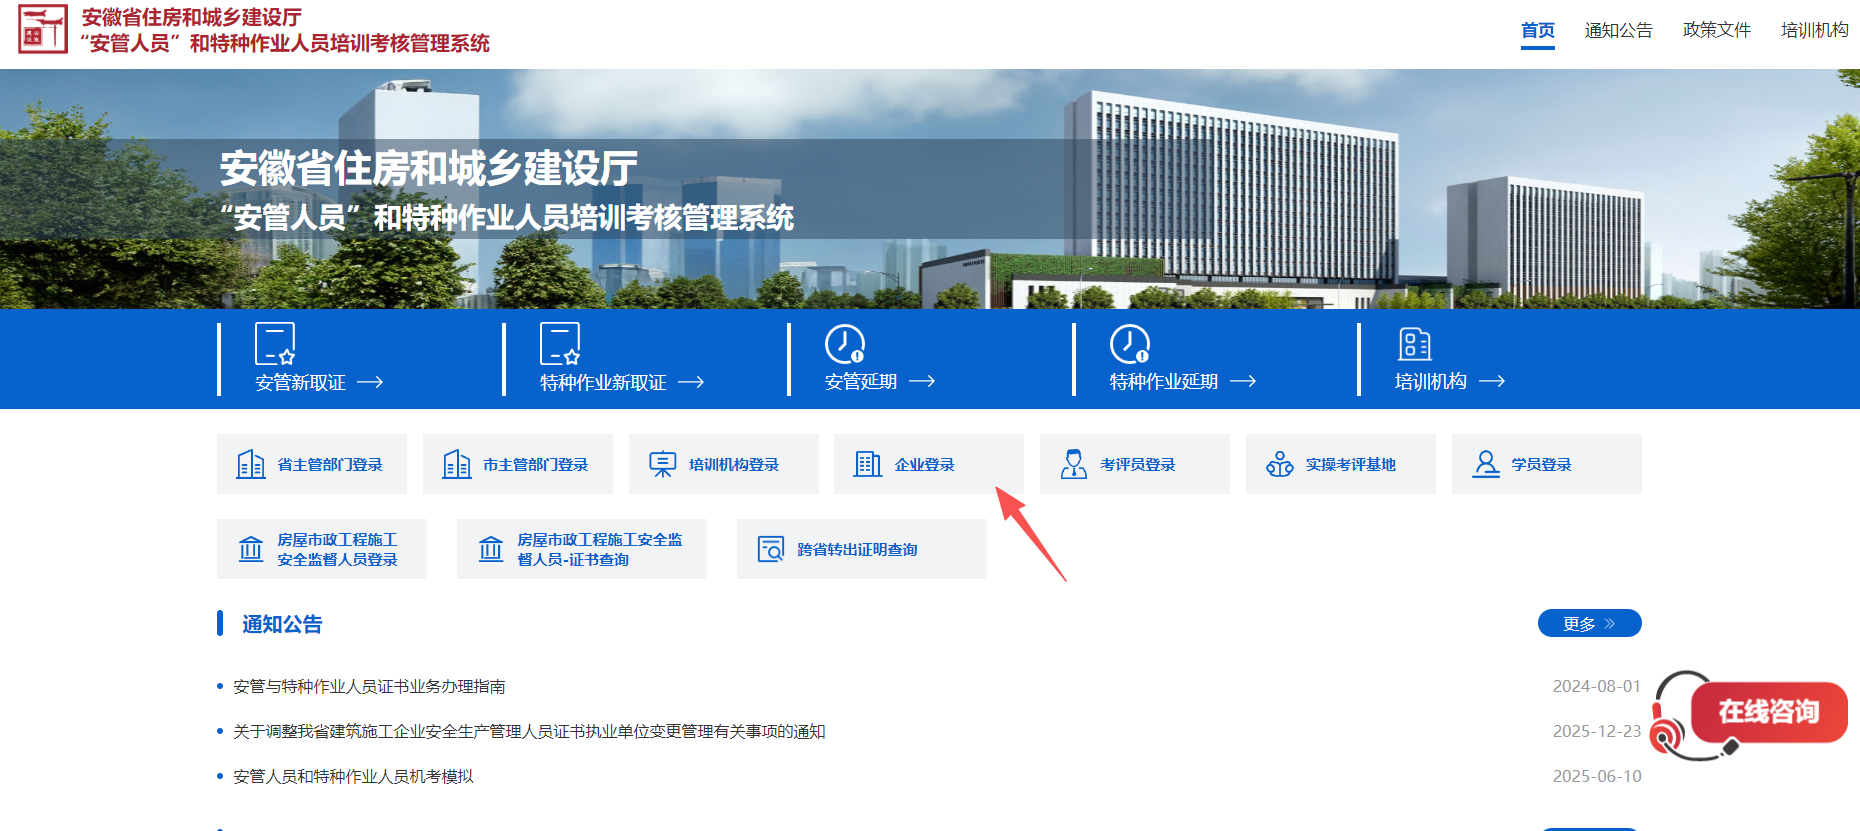The height and width of the screenshot is (831, 1860).
Task: Click the 培训机构 building icon in blue bar
Action: point(1414,343)
